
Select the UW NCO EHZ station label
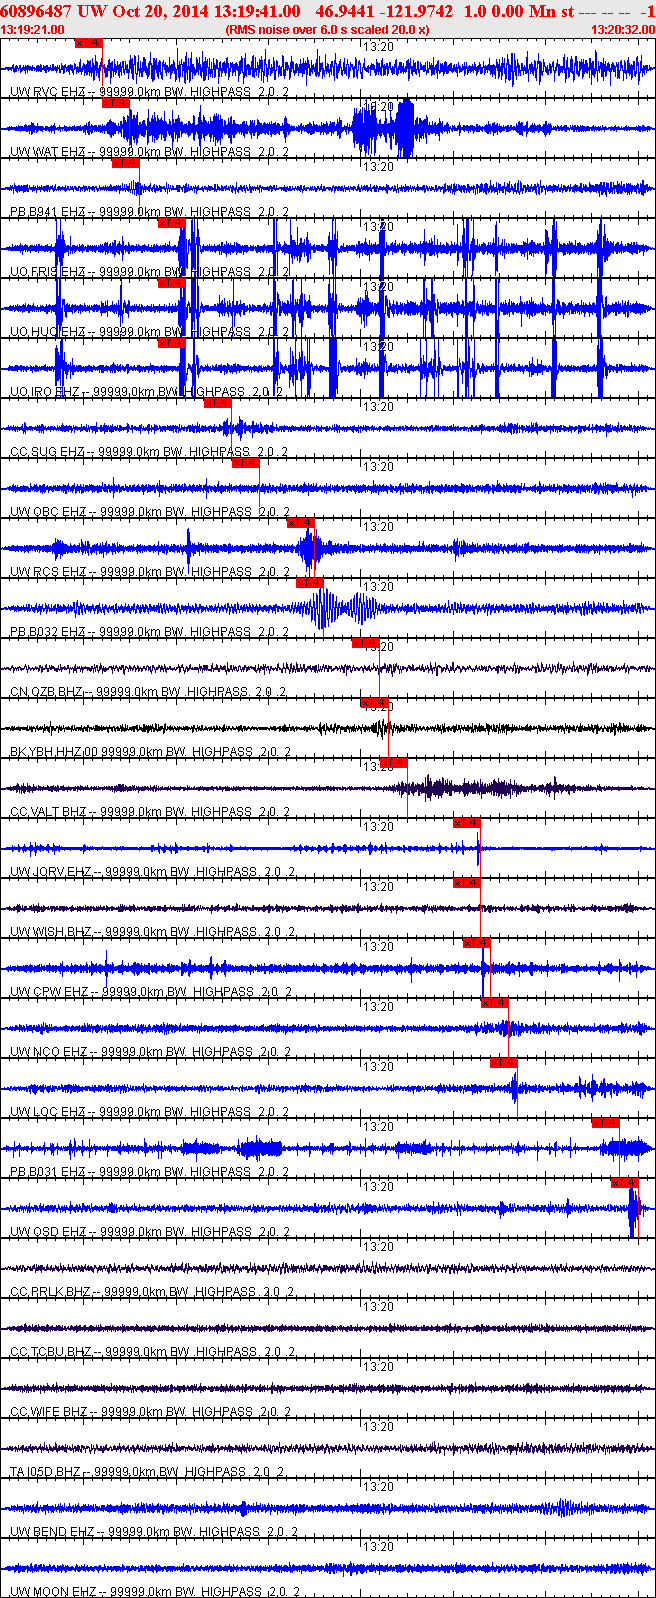pyautogui.click(x=151, y=1052)
